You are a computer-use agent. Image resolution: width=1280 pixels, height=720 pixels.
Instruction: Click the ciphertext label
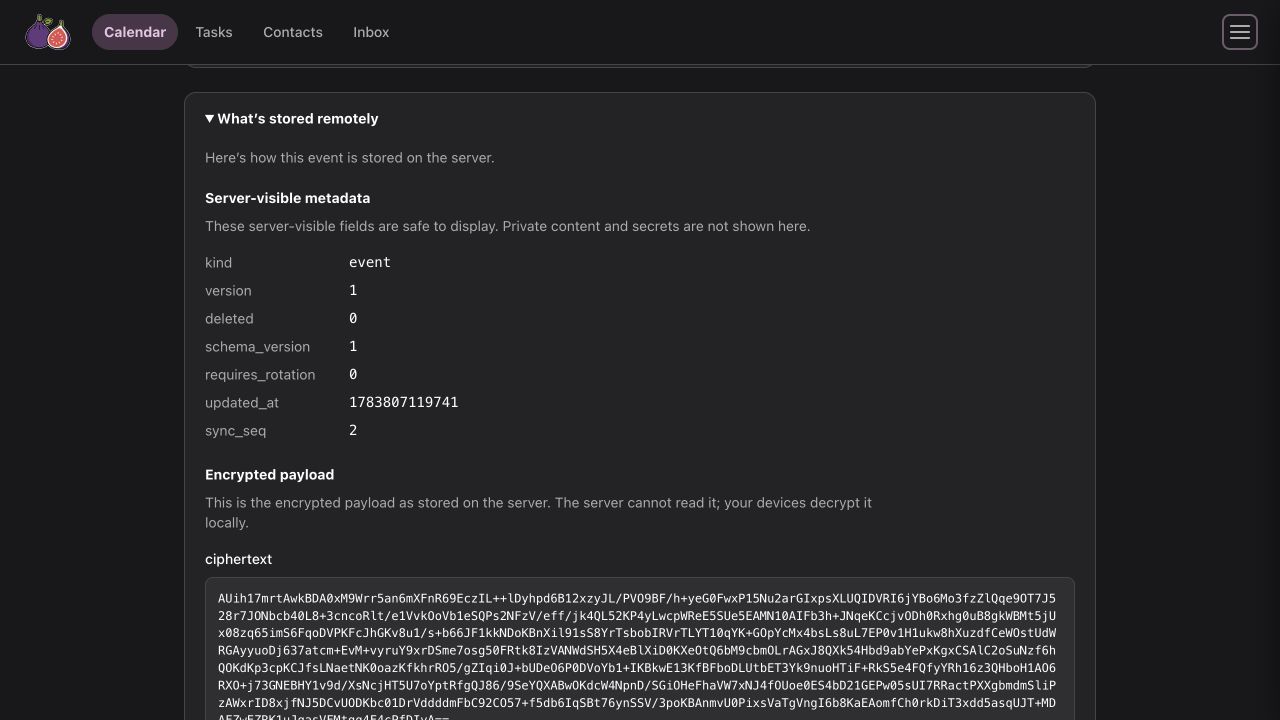(x=238, y=559)
